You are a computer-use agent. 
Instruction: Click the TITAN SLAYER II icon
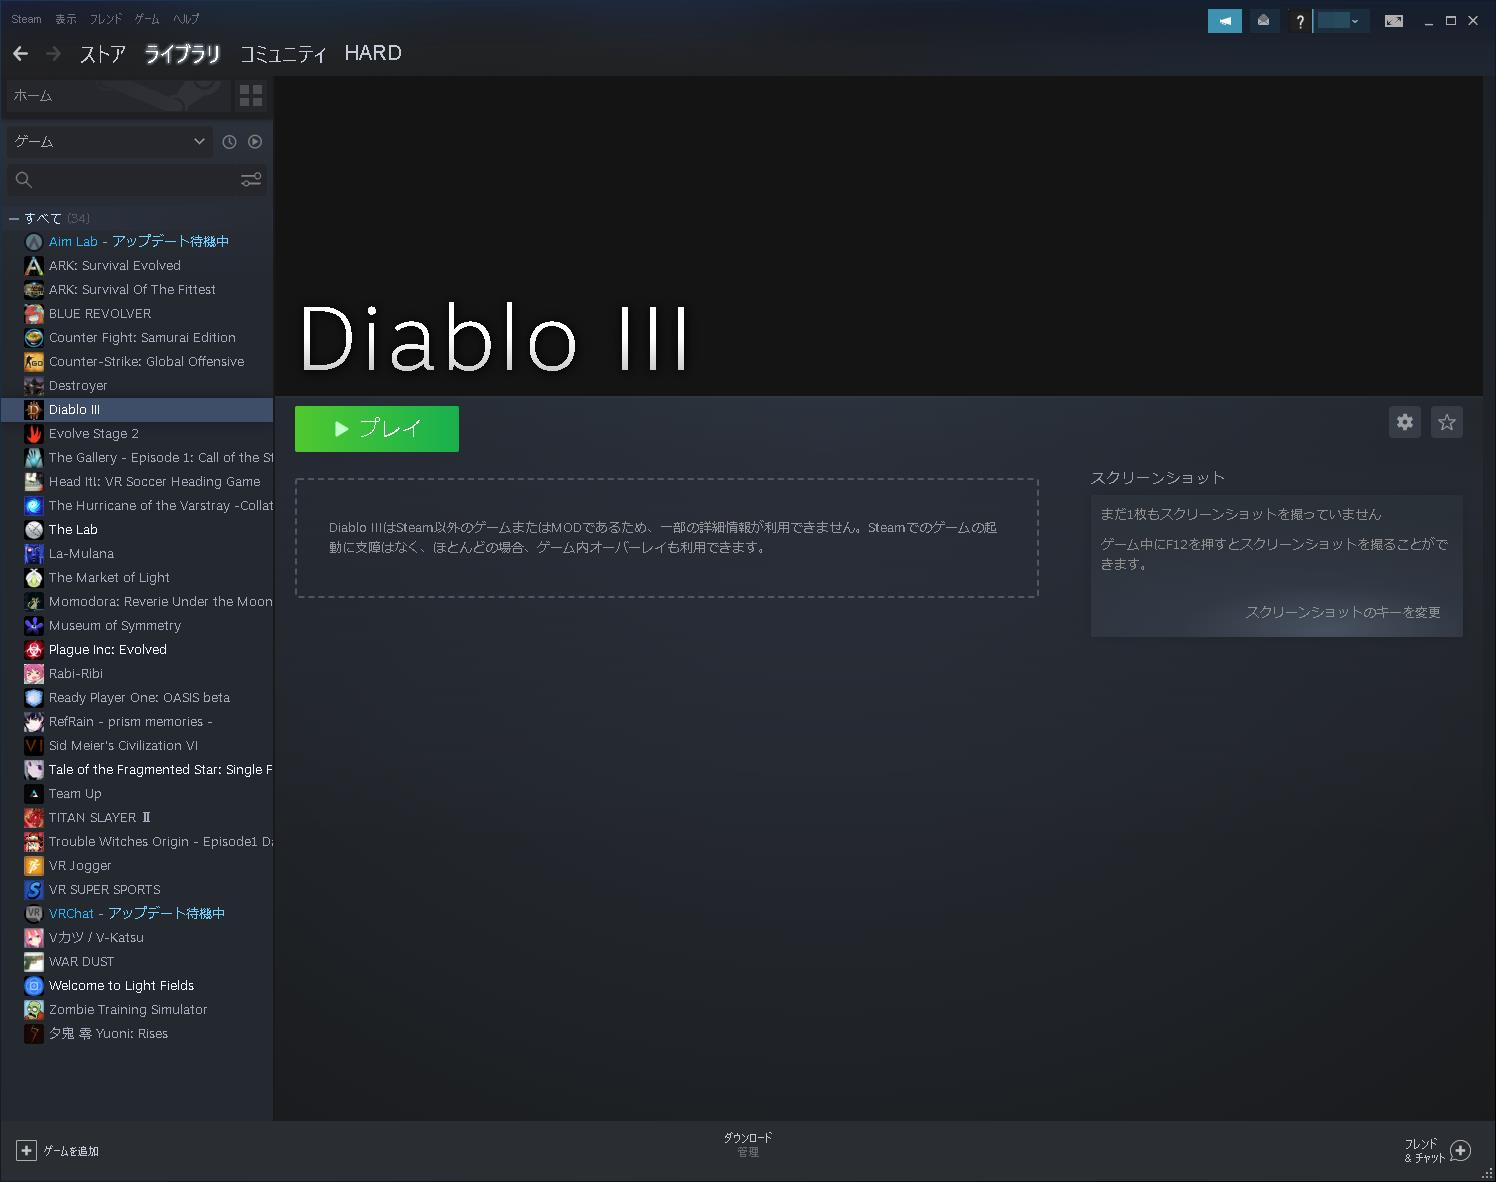click(x=34, y=818)
